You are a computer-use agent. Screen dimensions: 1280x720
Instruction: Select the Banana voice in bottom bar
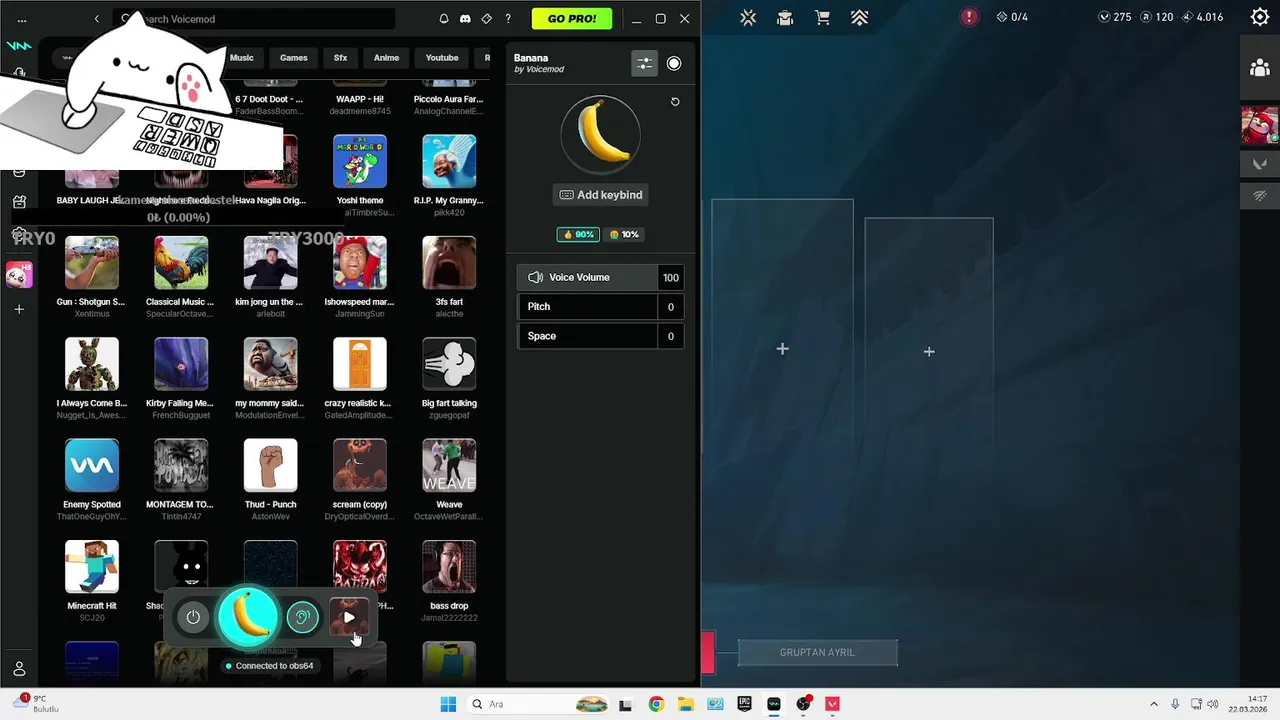click(x=248, y=615)
